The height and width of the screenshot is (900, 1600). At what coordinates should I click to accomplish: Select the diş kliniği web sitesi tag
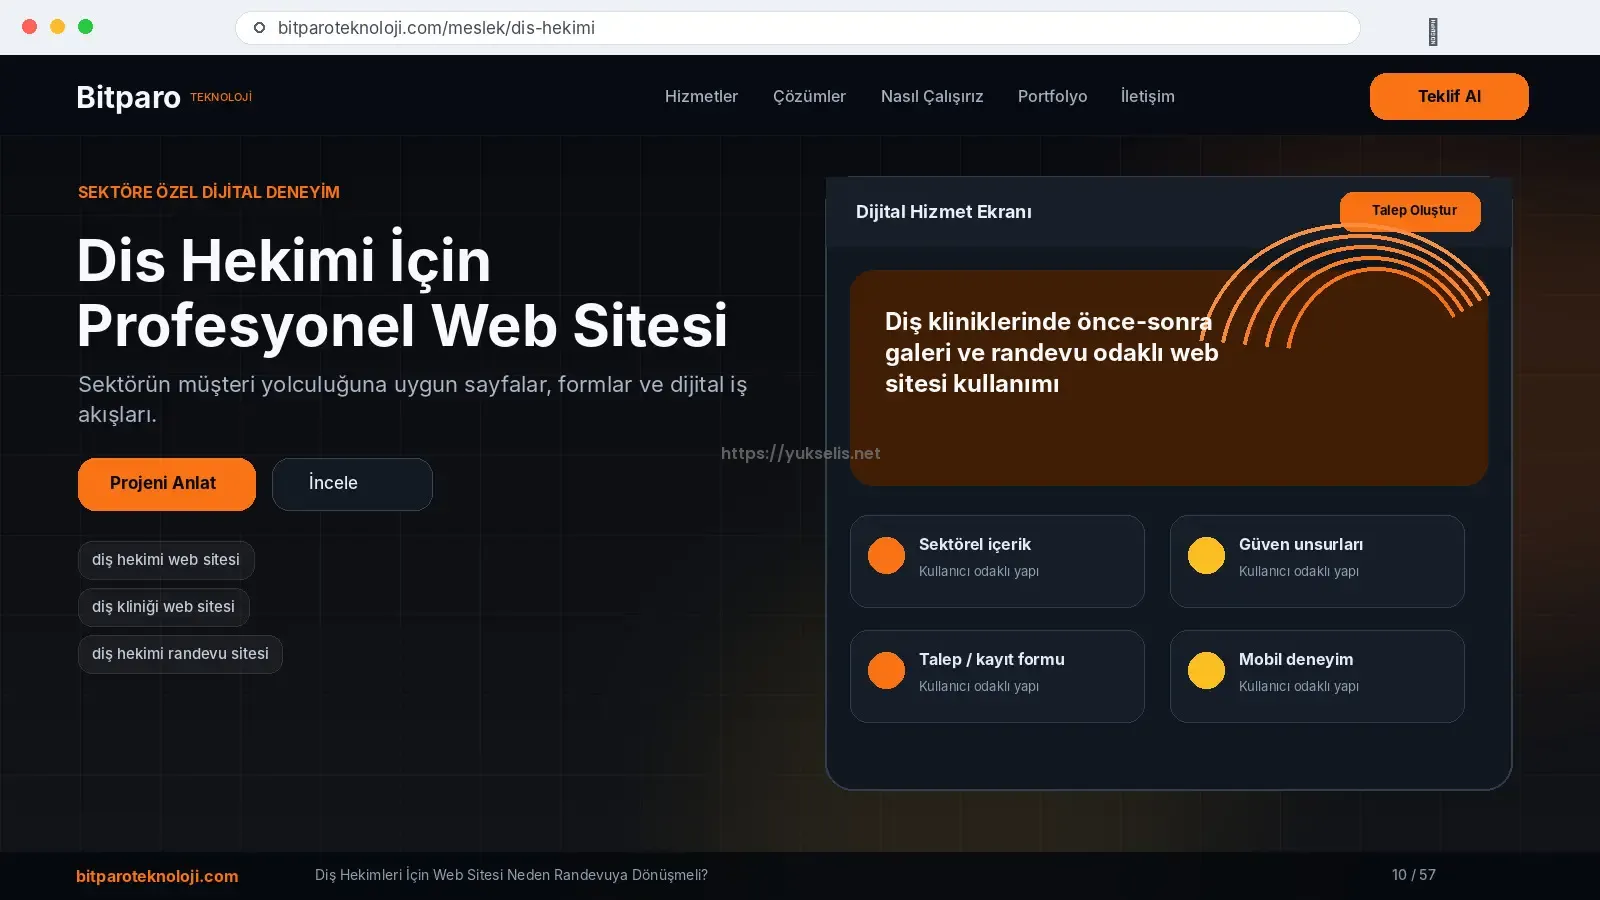[164, 607]
